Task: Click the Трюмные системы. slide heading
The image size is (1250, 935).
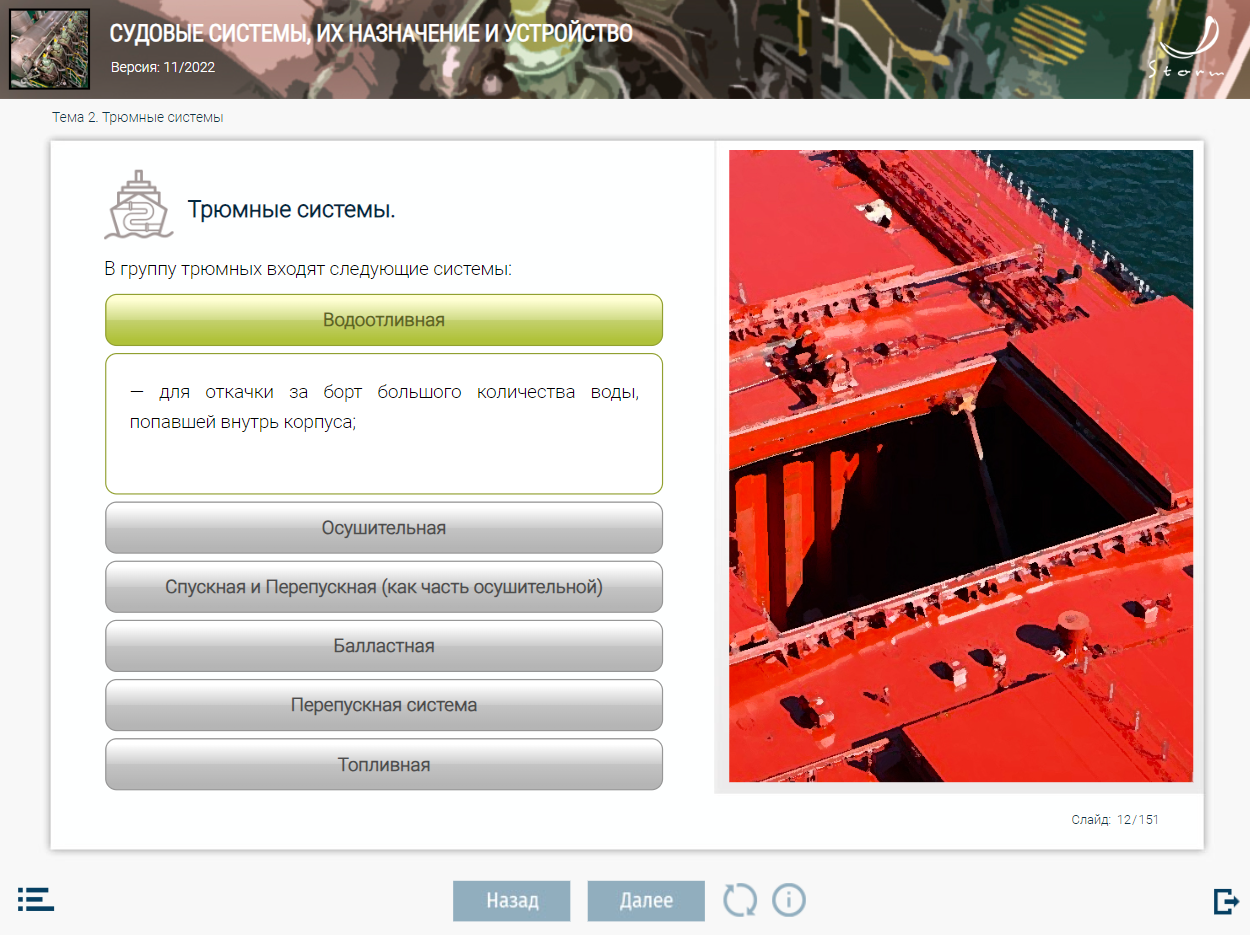Action: (292, 210)
